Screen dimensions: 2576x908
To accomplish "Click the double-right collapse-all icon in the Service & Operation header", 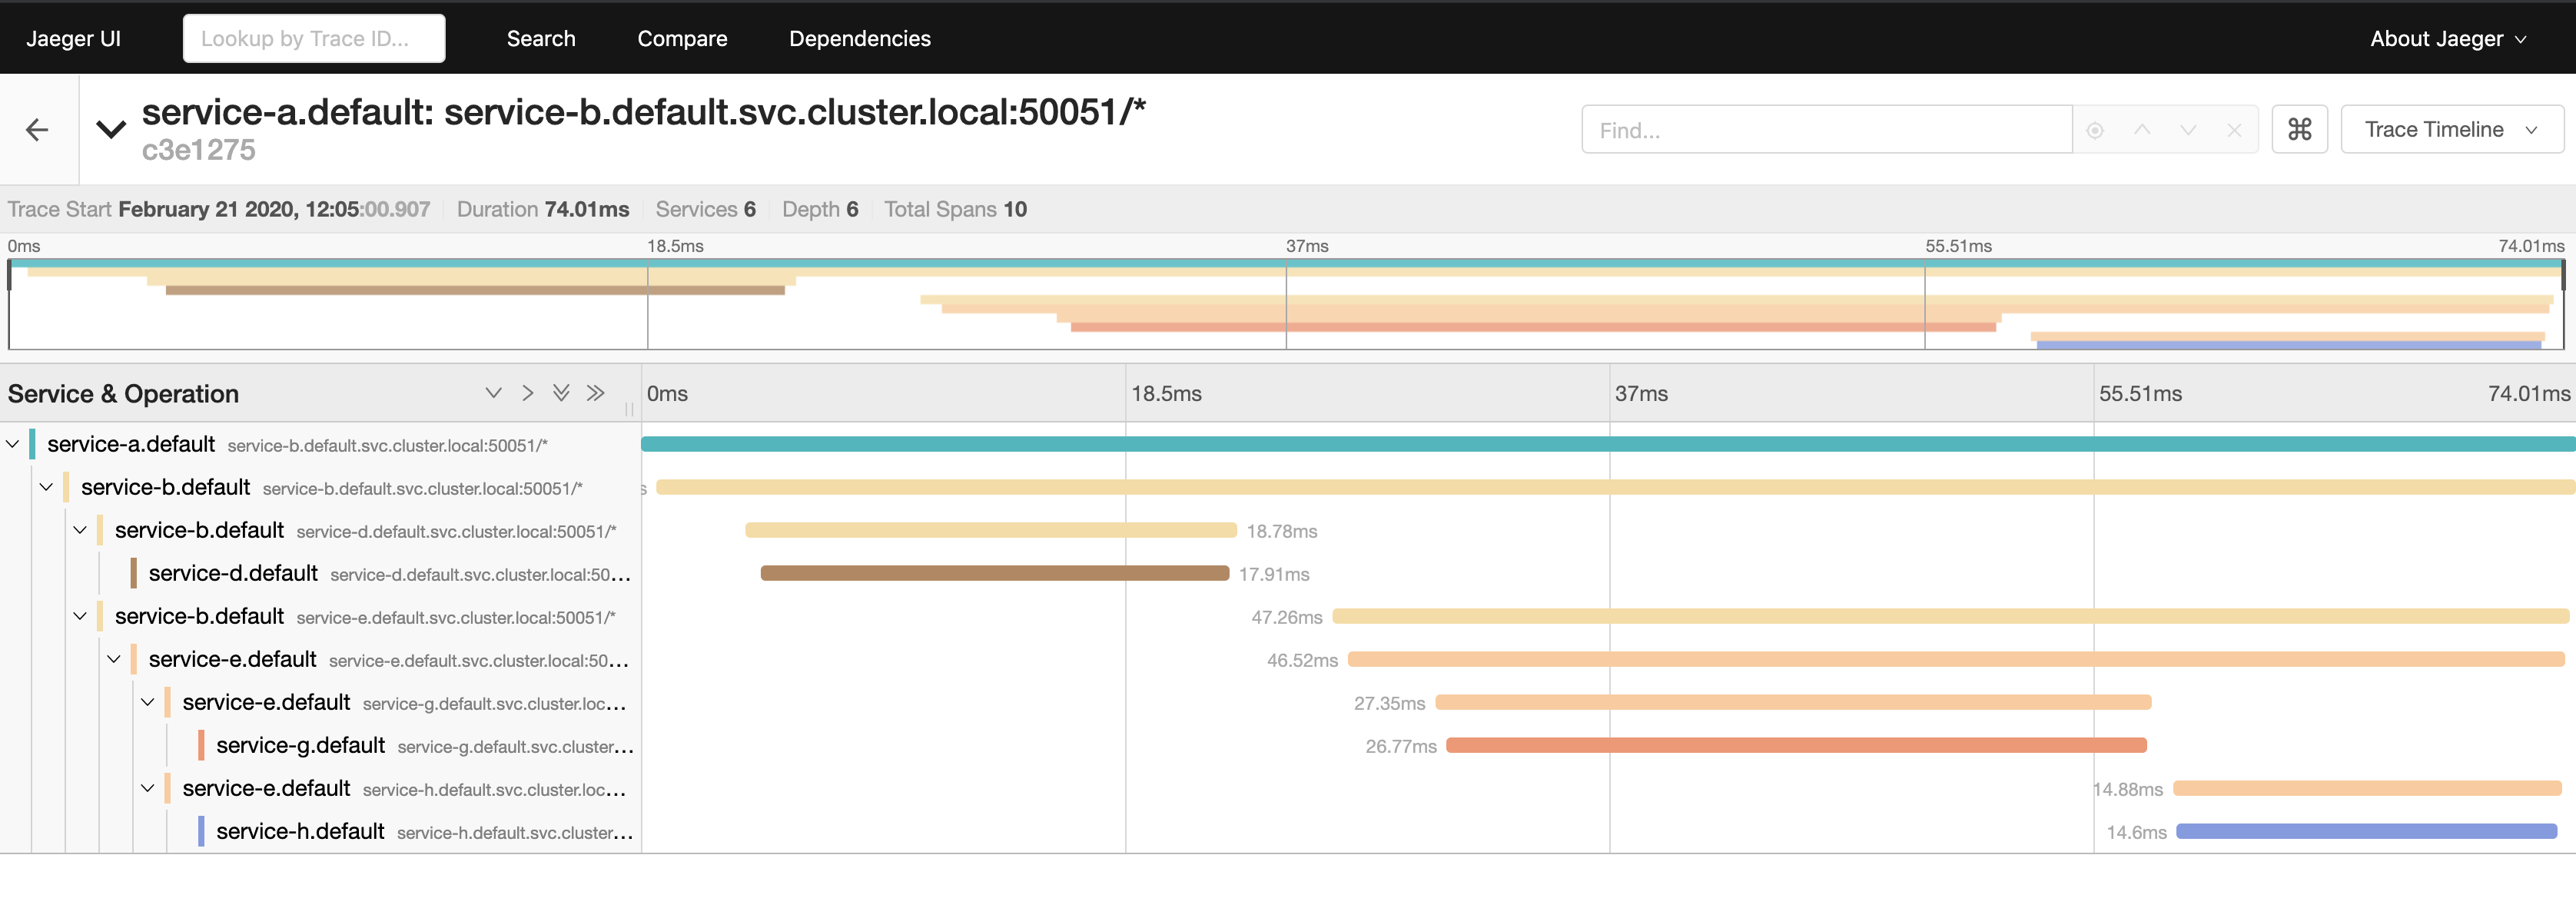I will pyautogui.click(x=596, y=393).
